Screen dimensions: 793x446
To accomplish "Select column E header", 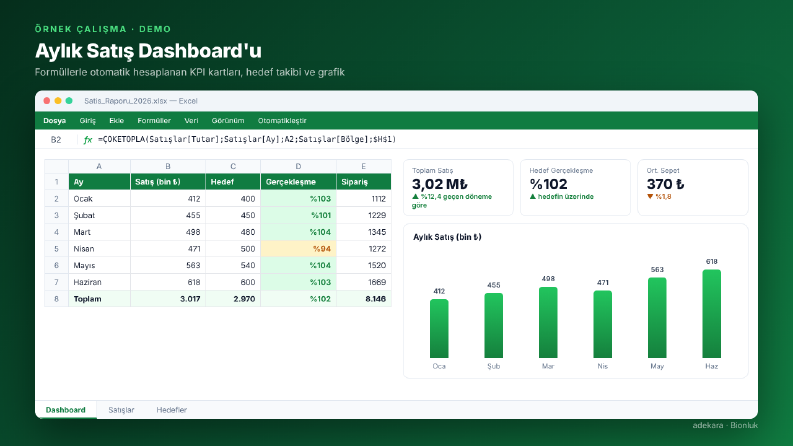I will tap(364, 166).
